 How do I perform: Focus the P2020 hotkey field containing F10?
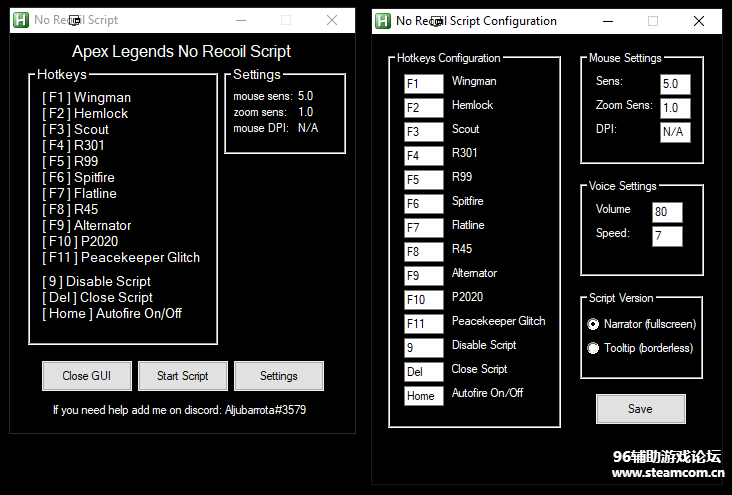(x=424, y=300)
